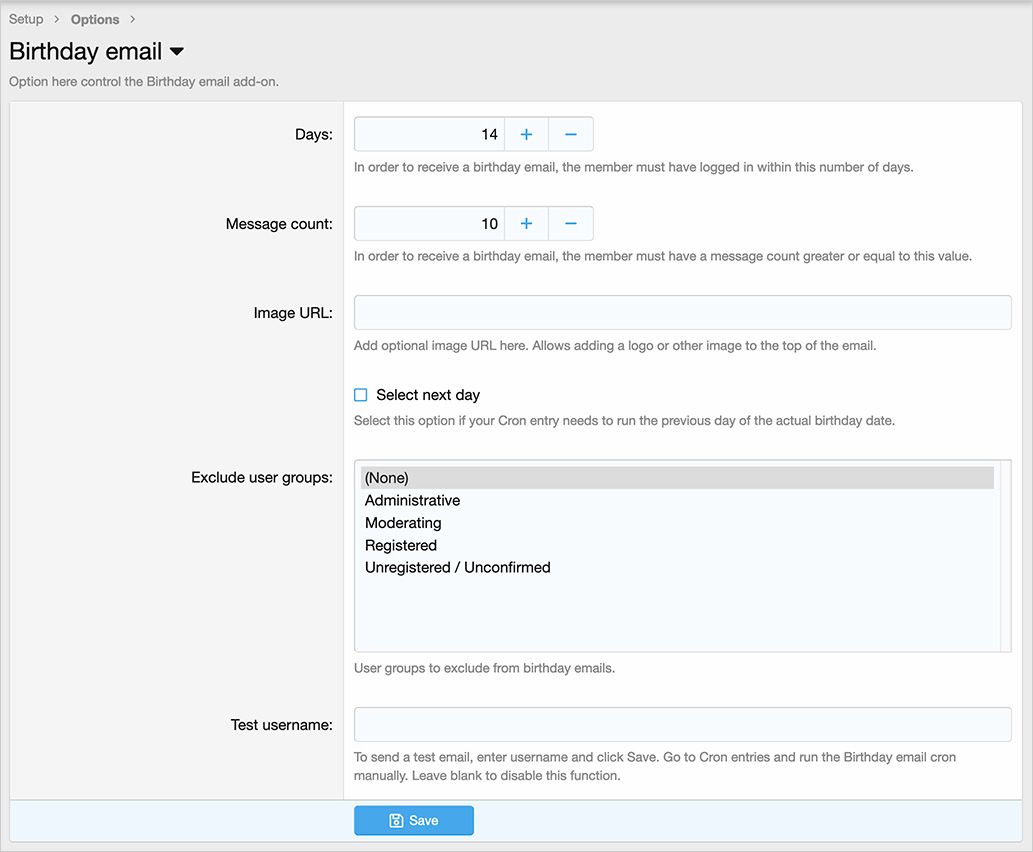
Task: Decrease Days value with minus icon
Action: click(570, 134)
